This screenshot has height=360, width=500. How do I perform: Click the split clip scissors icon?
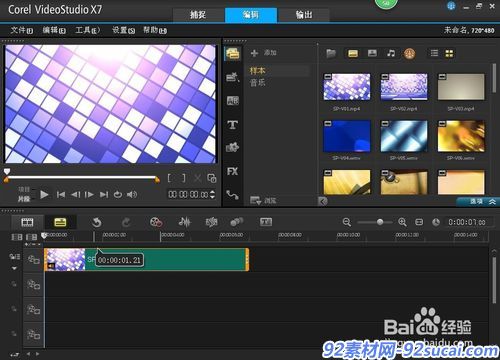tap(198, 178)
